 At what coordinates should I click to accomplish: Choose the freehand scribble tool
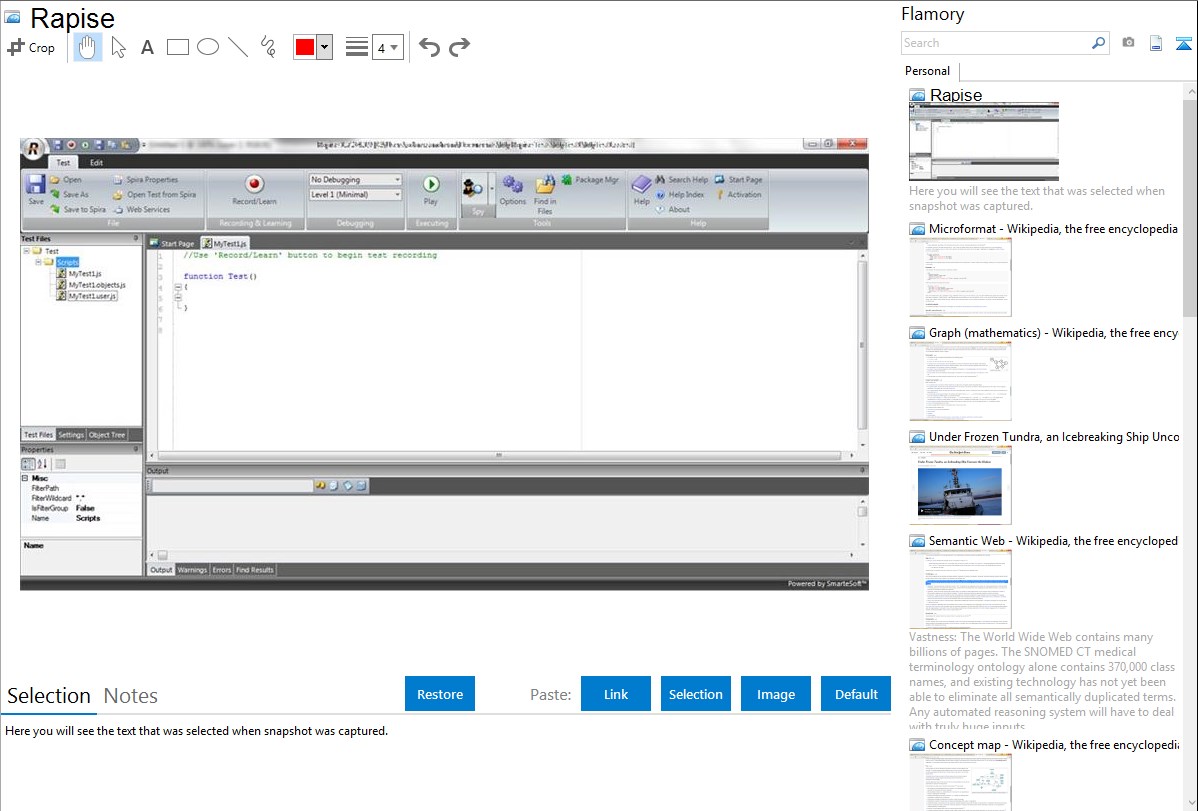point(268,47)
